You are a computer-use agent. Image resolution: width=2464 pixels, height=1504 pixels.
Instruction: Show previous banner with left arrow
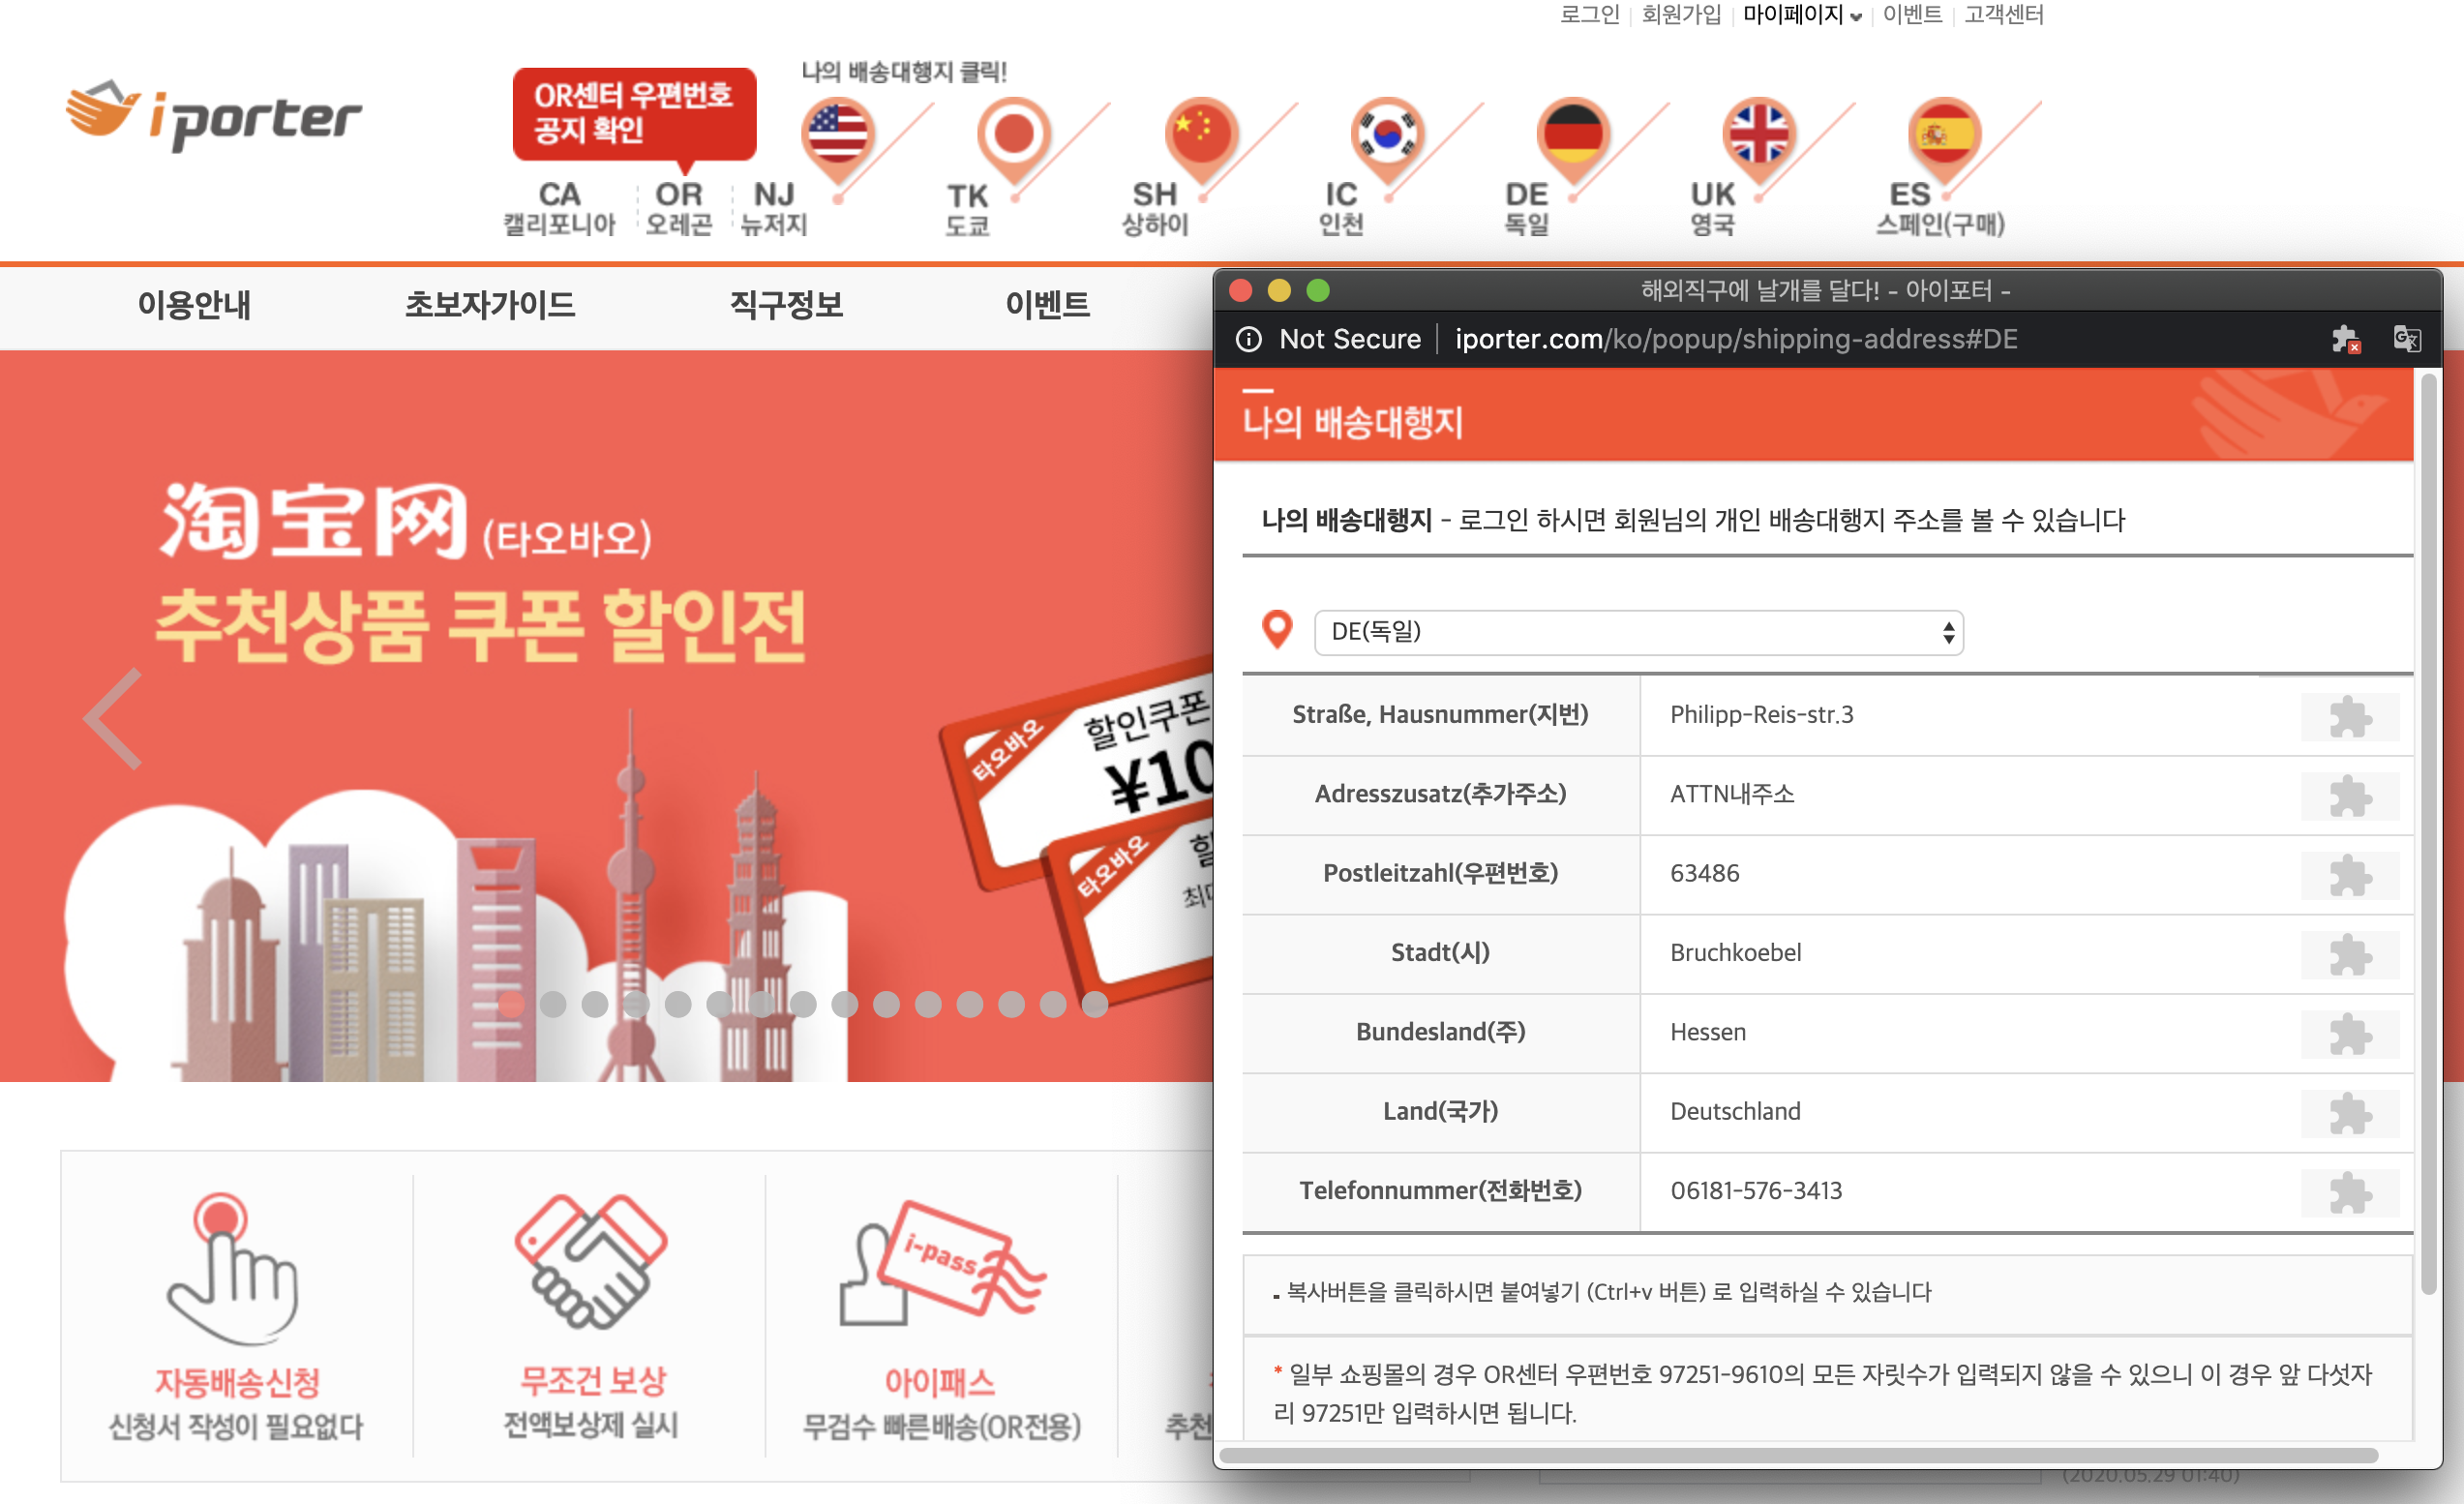tap(113, 718)
